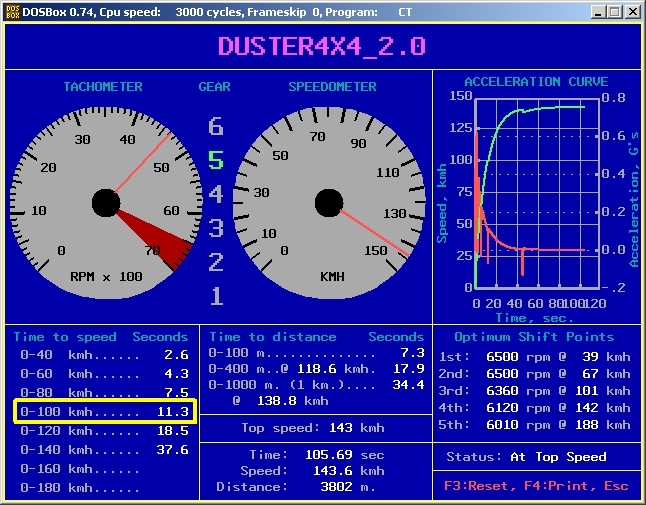Click the DOSBox icon in title bar
The width and height of the screenshot is (646, 505).
[x=12, y=12]
